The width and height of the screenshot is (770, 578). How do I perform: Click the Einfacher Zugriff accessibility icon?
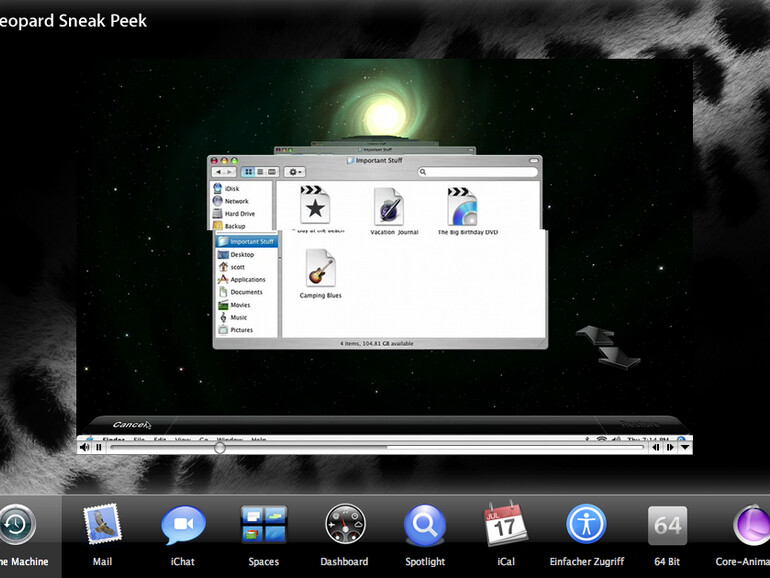586,525
